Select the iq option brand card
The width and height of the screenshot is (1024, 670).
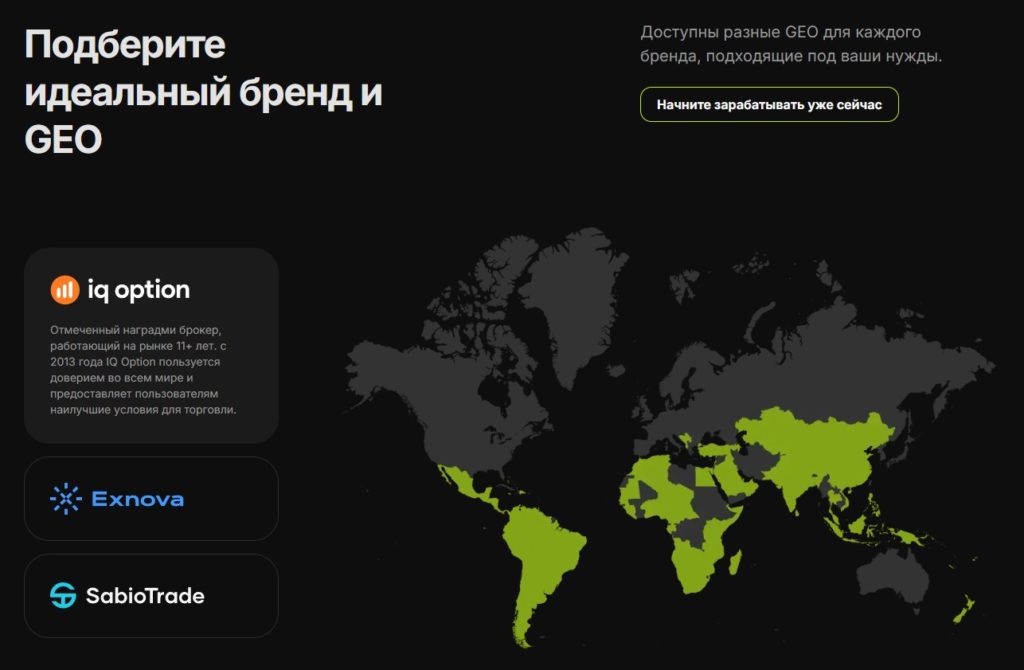[152, 345]
